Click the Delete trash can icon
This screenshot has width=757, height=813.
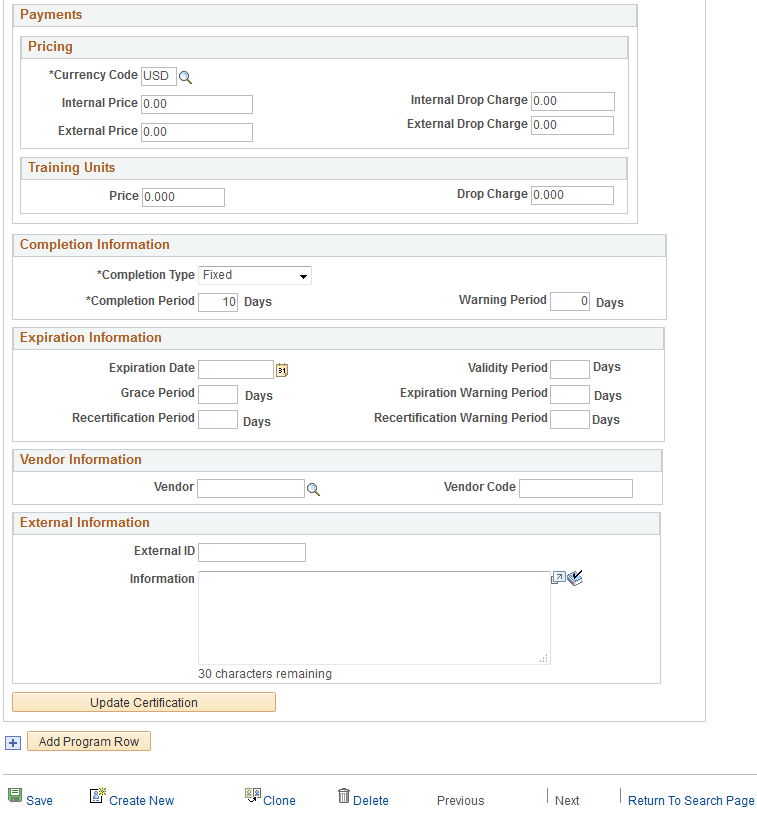344,795
